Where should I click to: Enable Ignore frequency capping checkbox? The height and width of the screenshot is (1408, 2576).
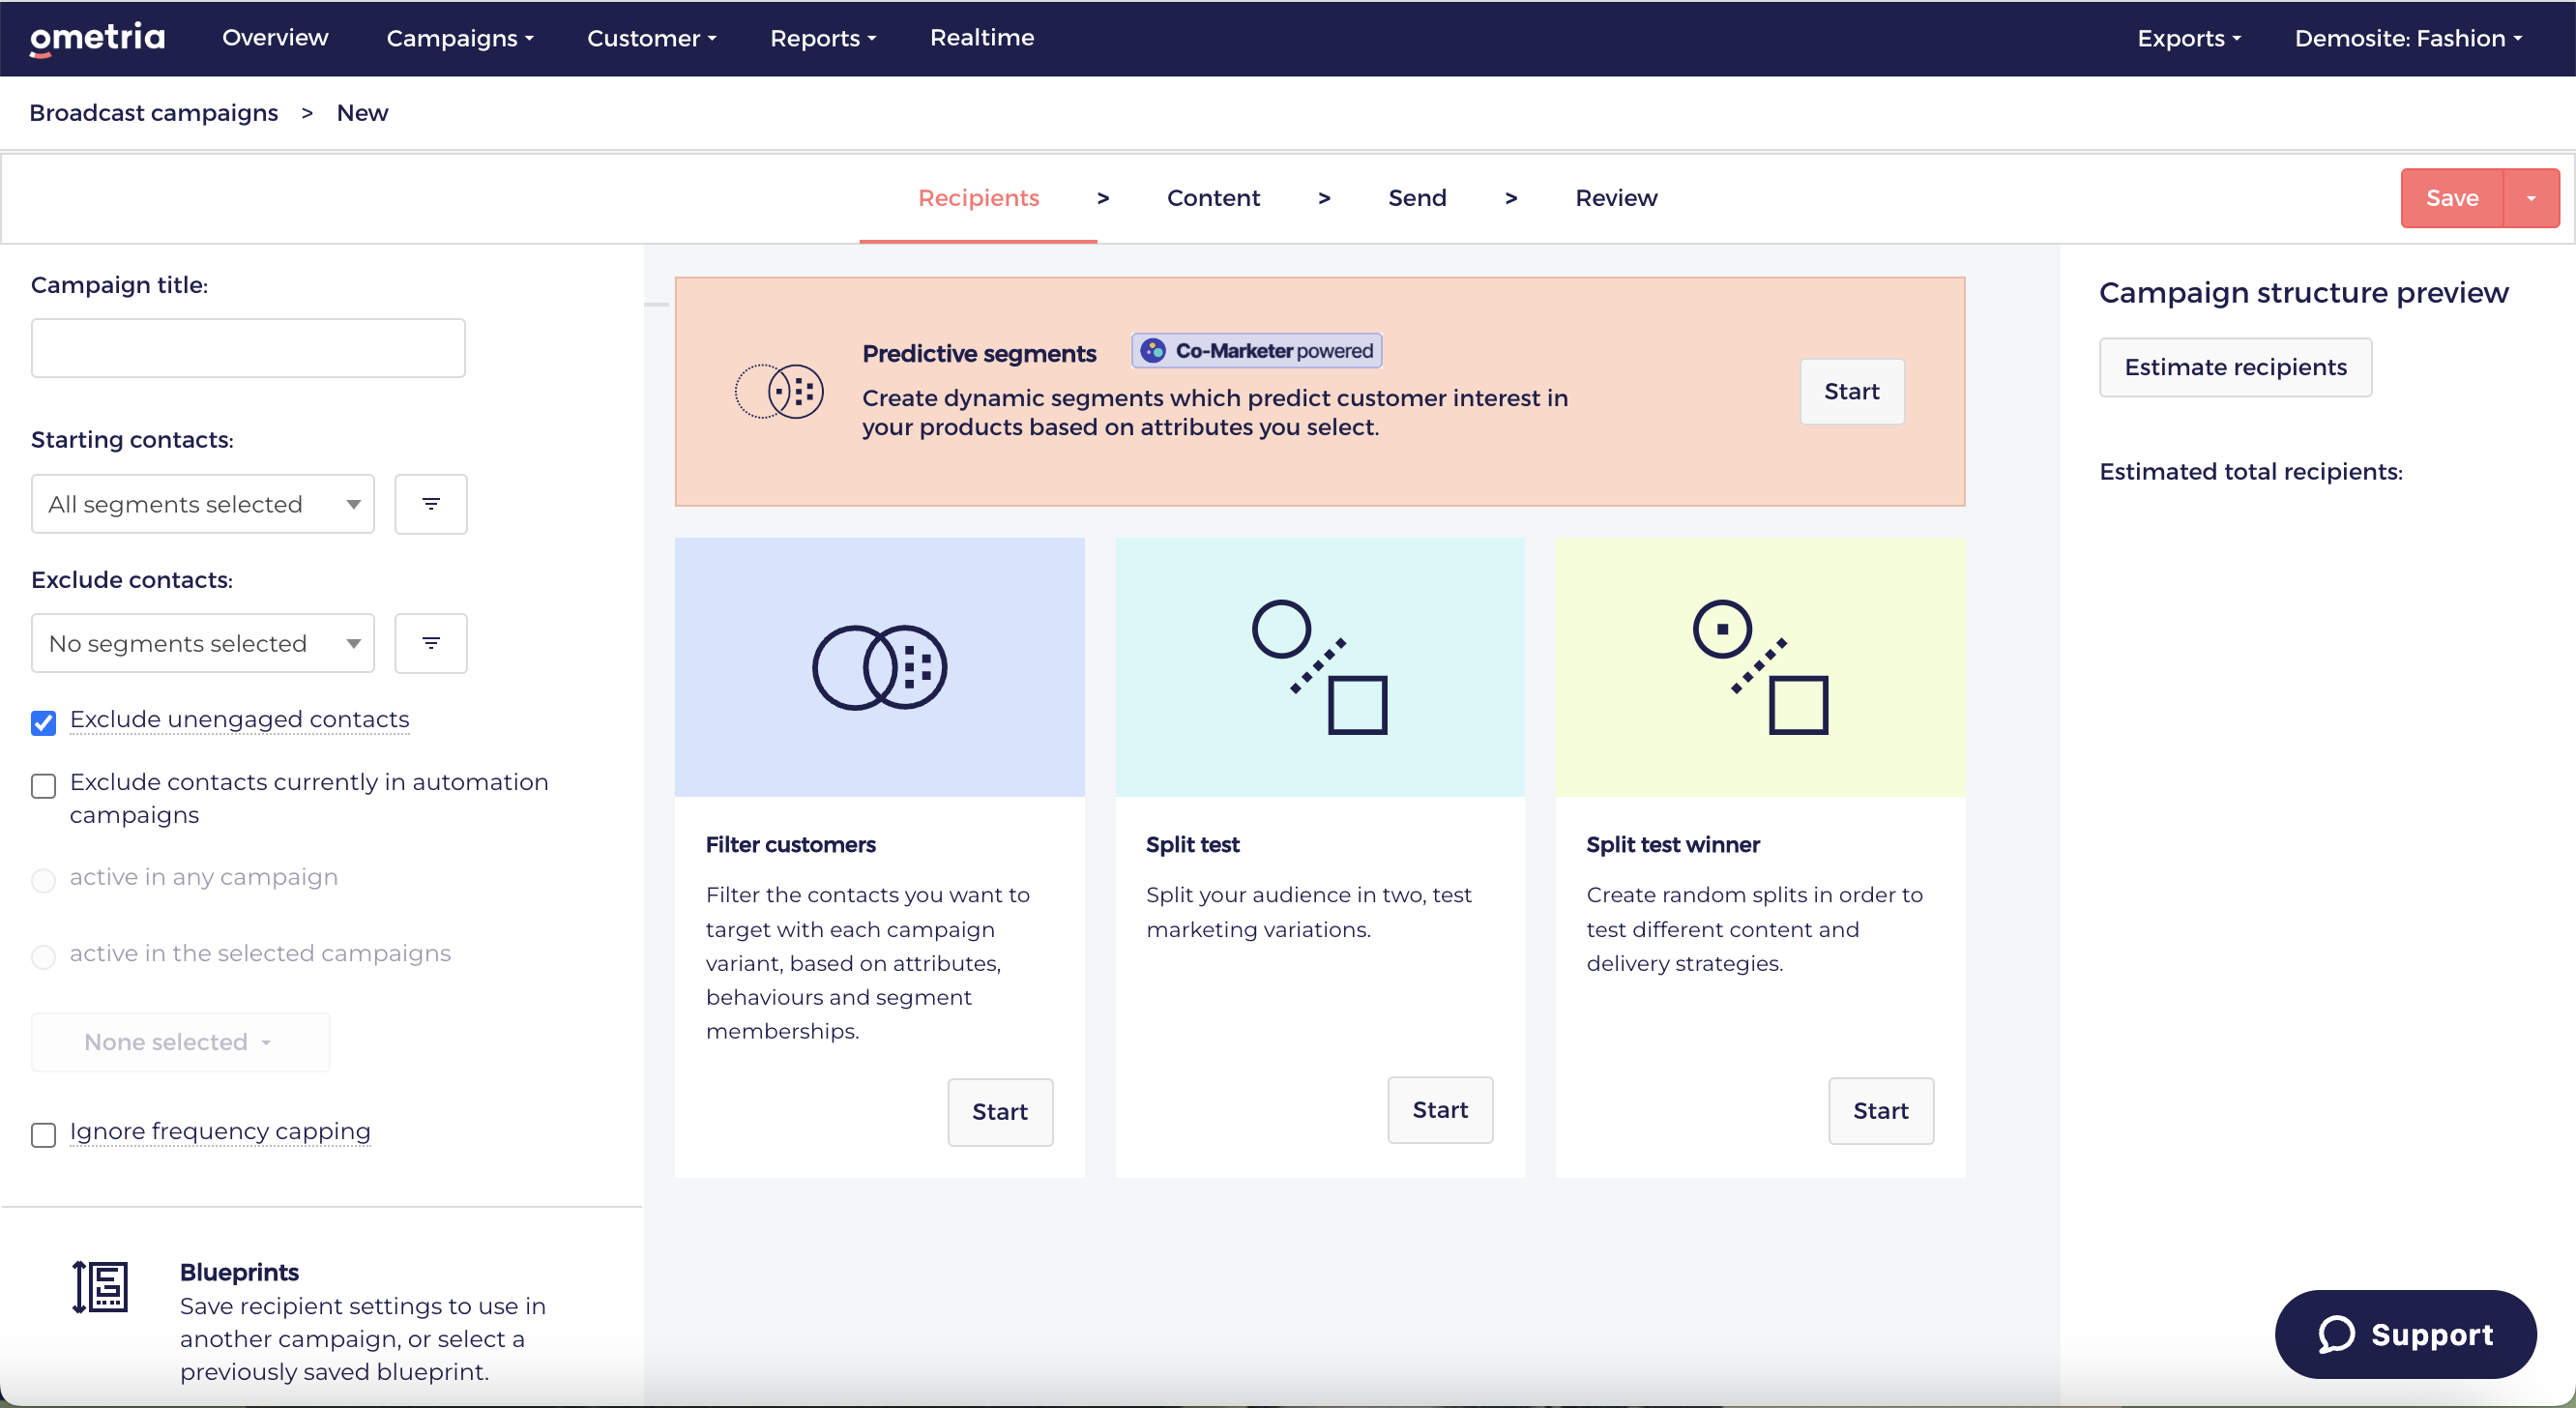pos(43,1134)
